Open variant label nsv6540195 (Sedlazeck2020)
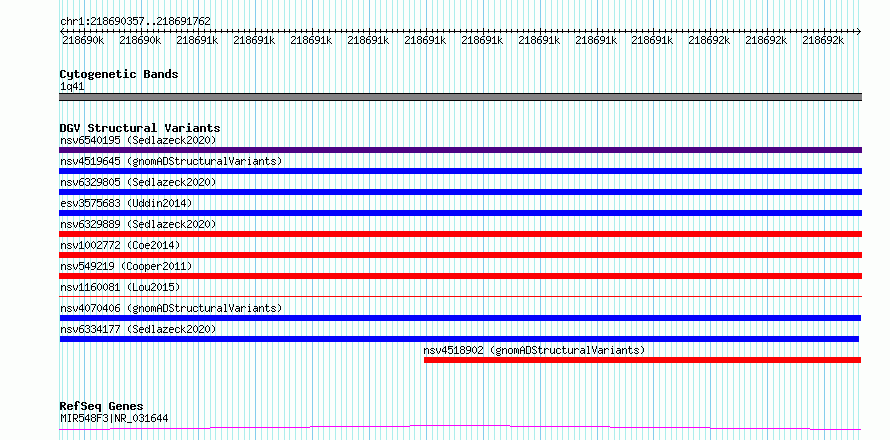890x440 pixels. 138,140
